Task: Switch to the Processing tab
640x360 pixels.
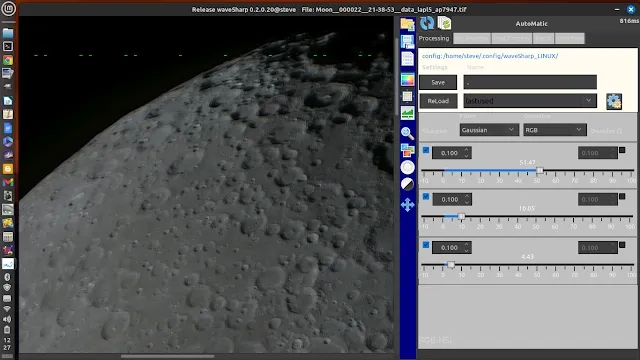Action: pyautogui.click(x=434, y=38)
